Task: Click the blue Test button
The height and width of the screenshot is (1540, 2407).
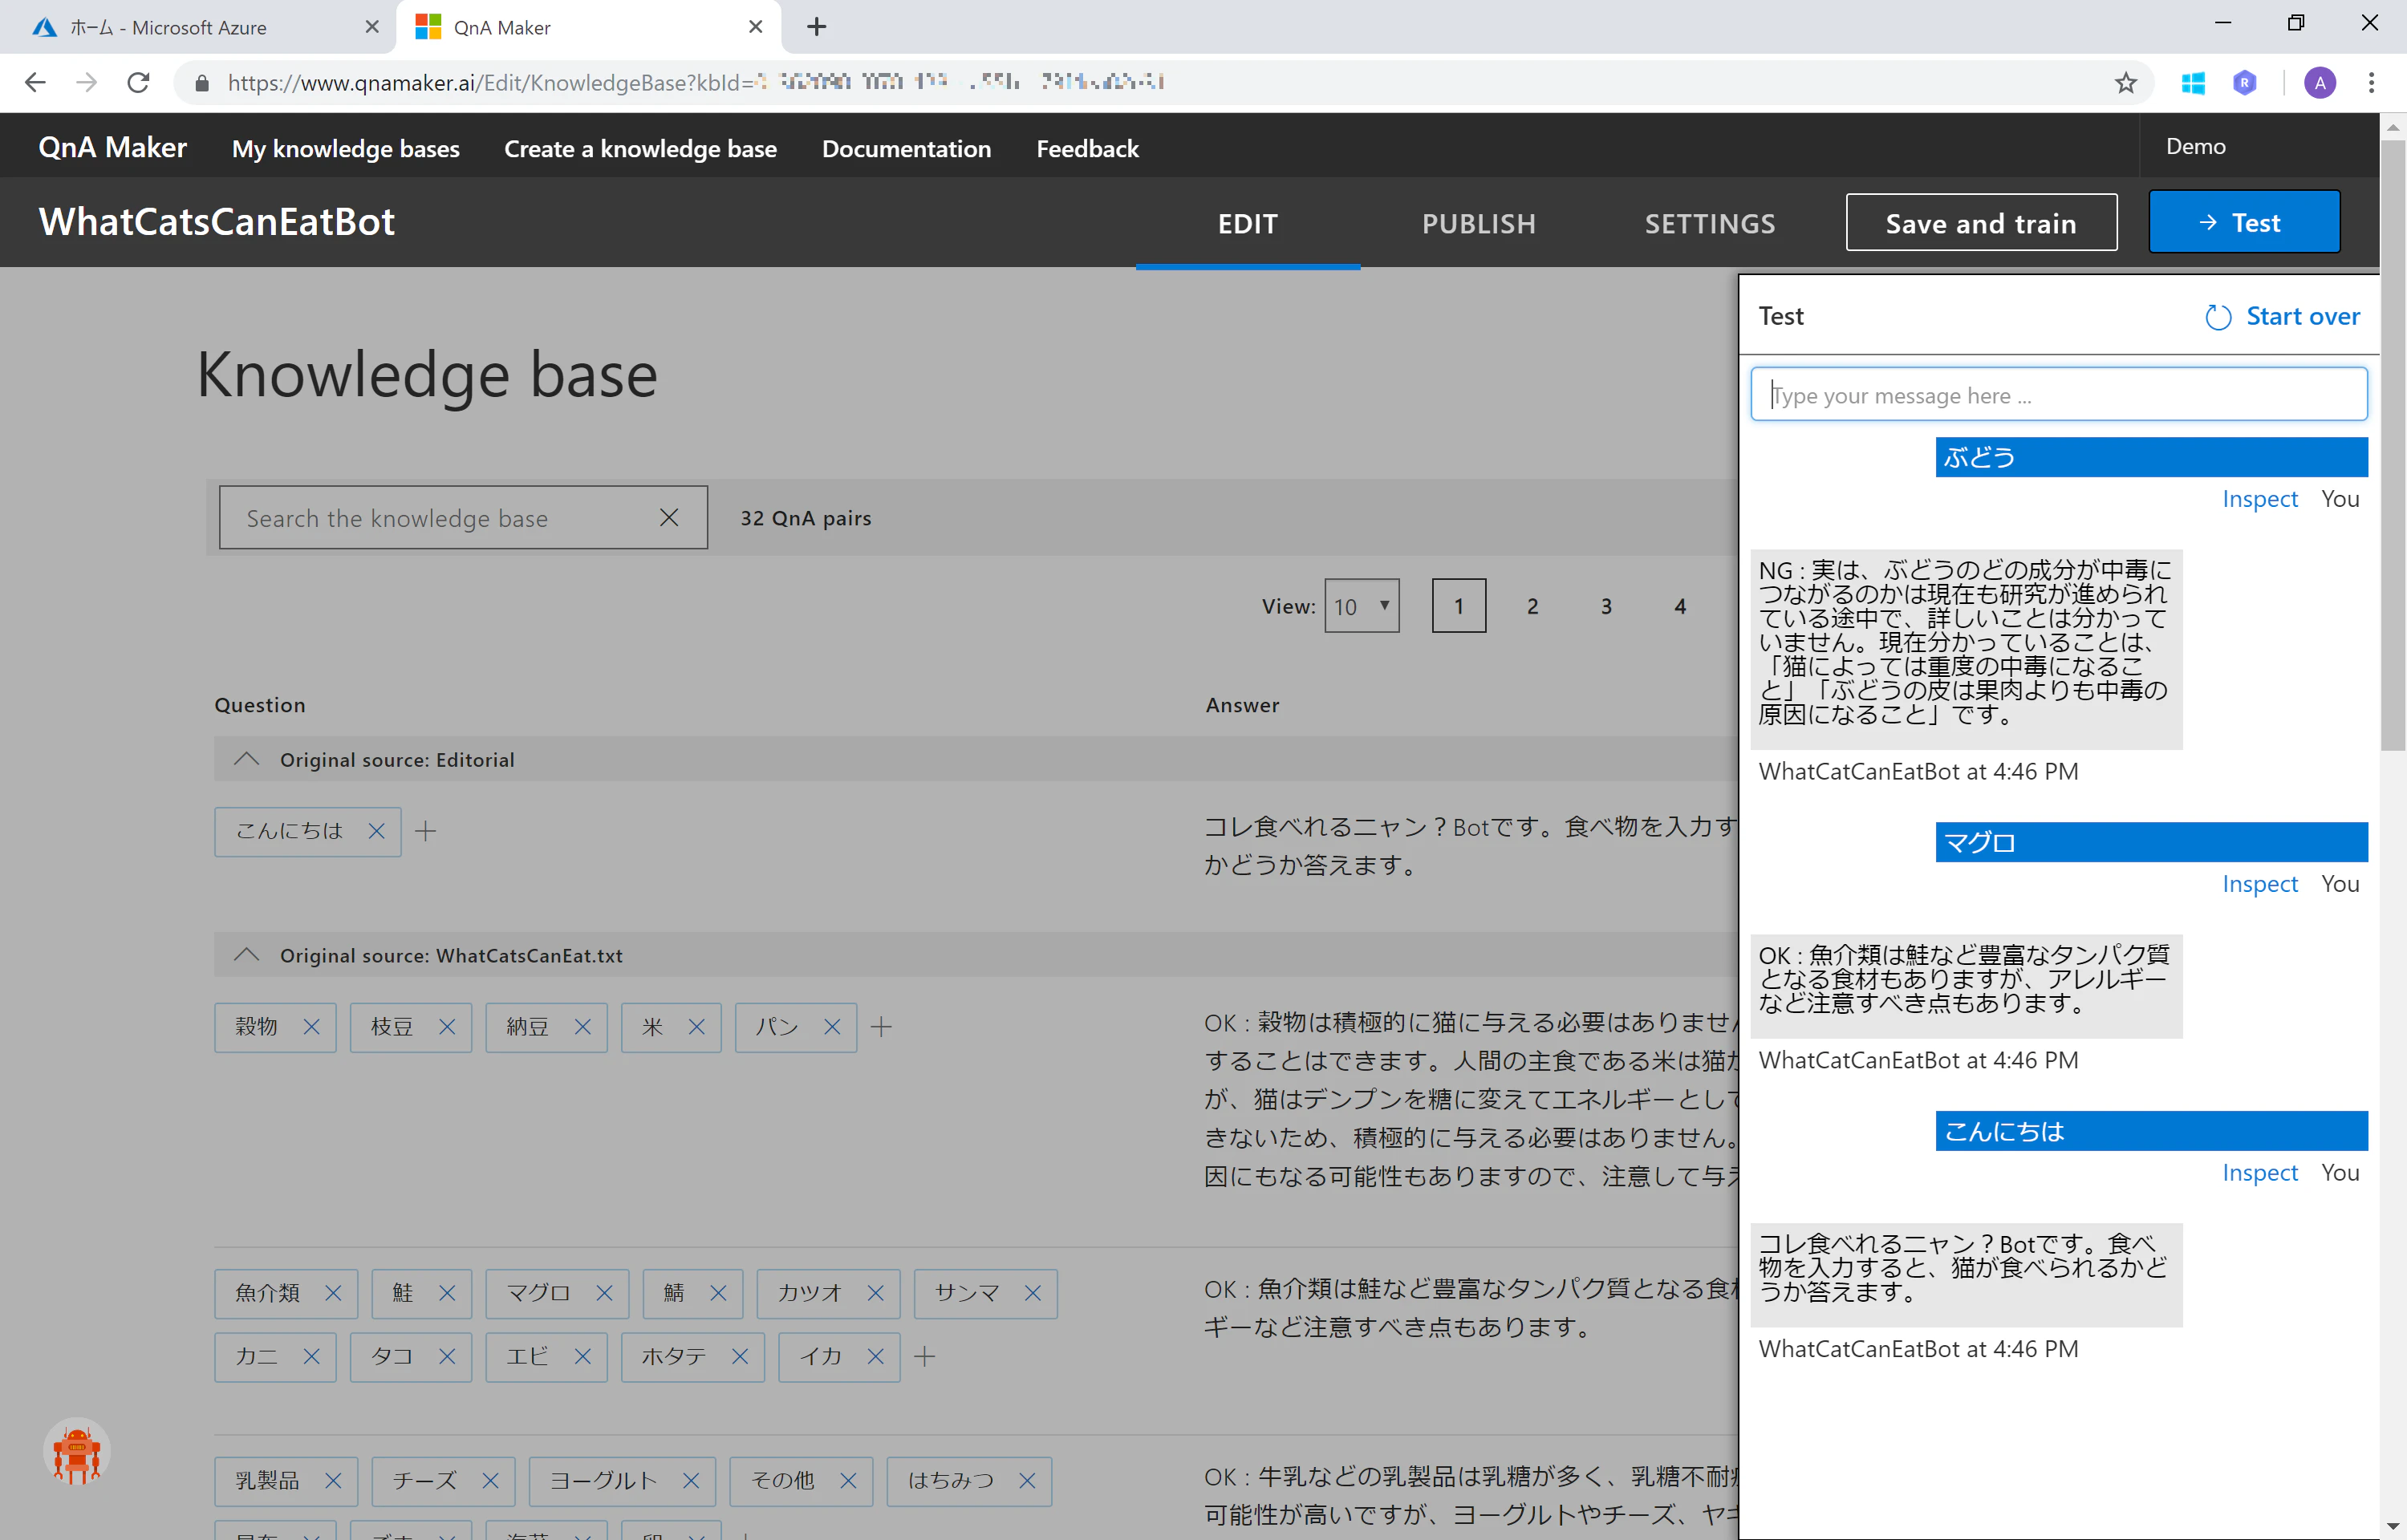Action: 2244,223
